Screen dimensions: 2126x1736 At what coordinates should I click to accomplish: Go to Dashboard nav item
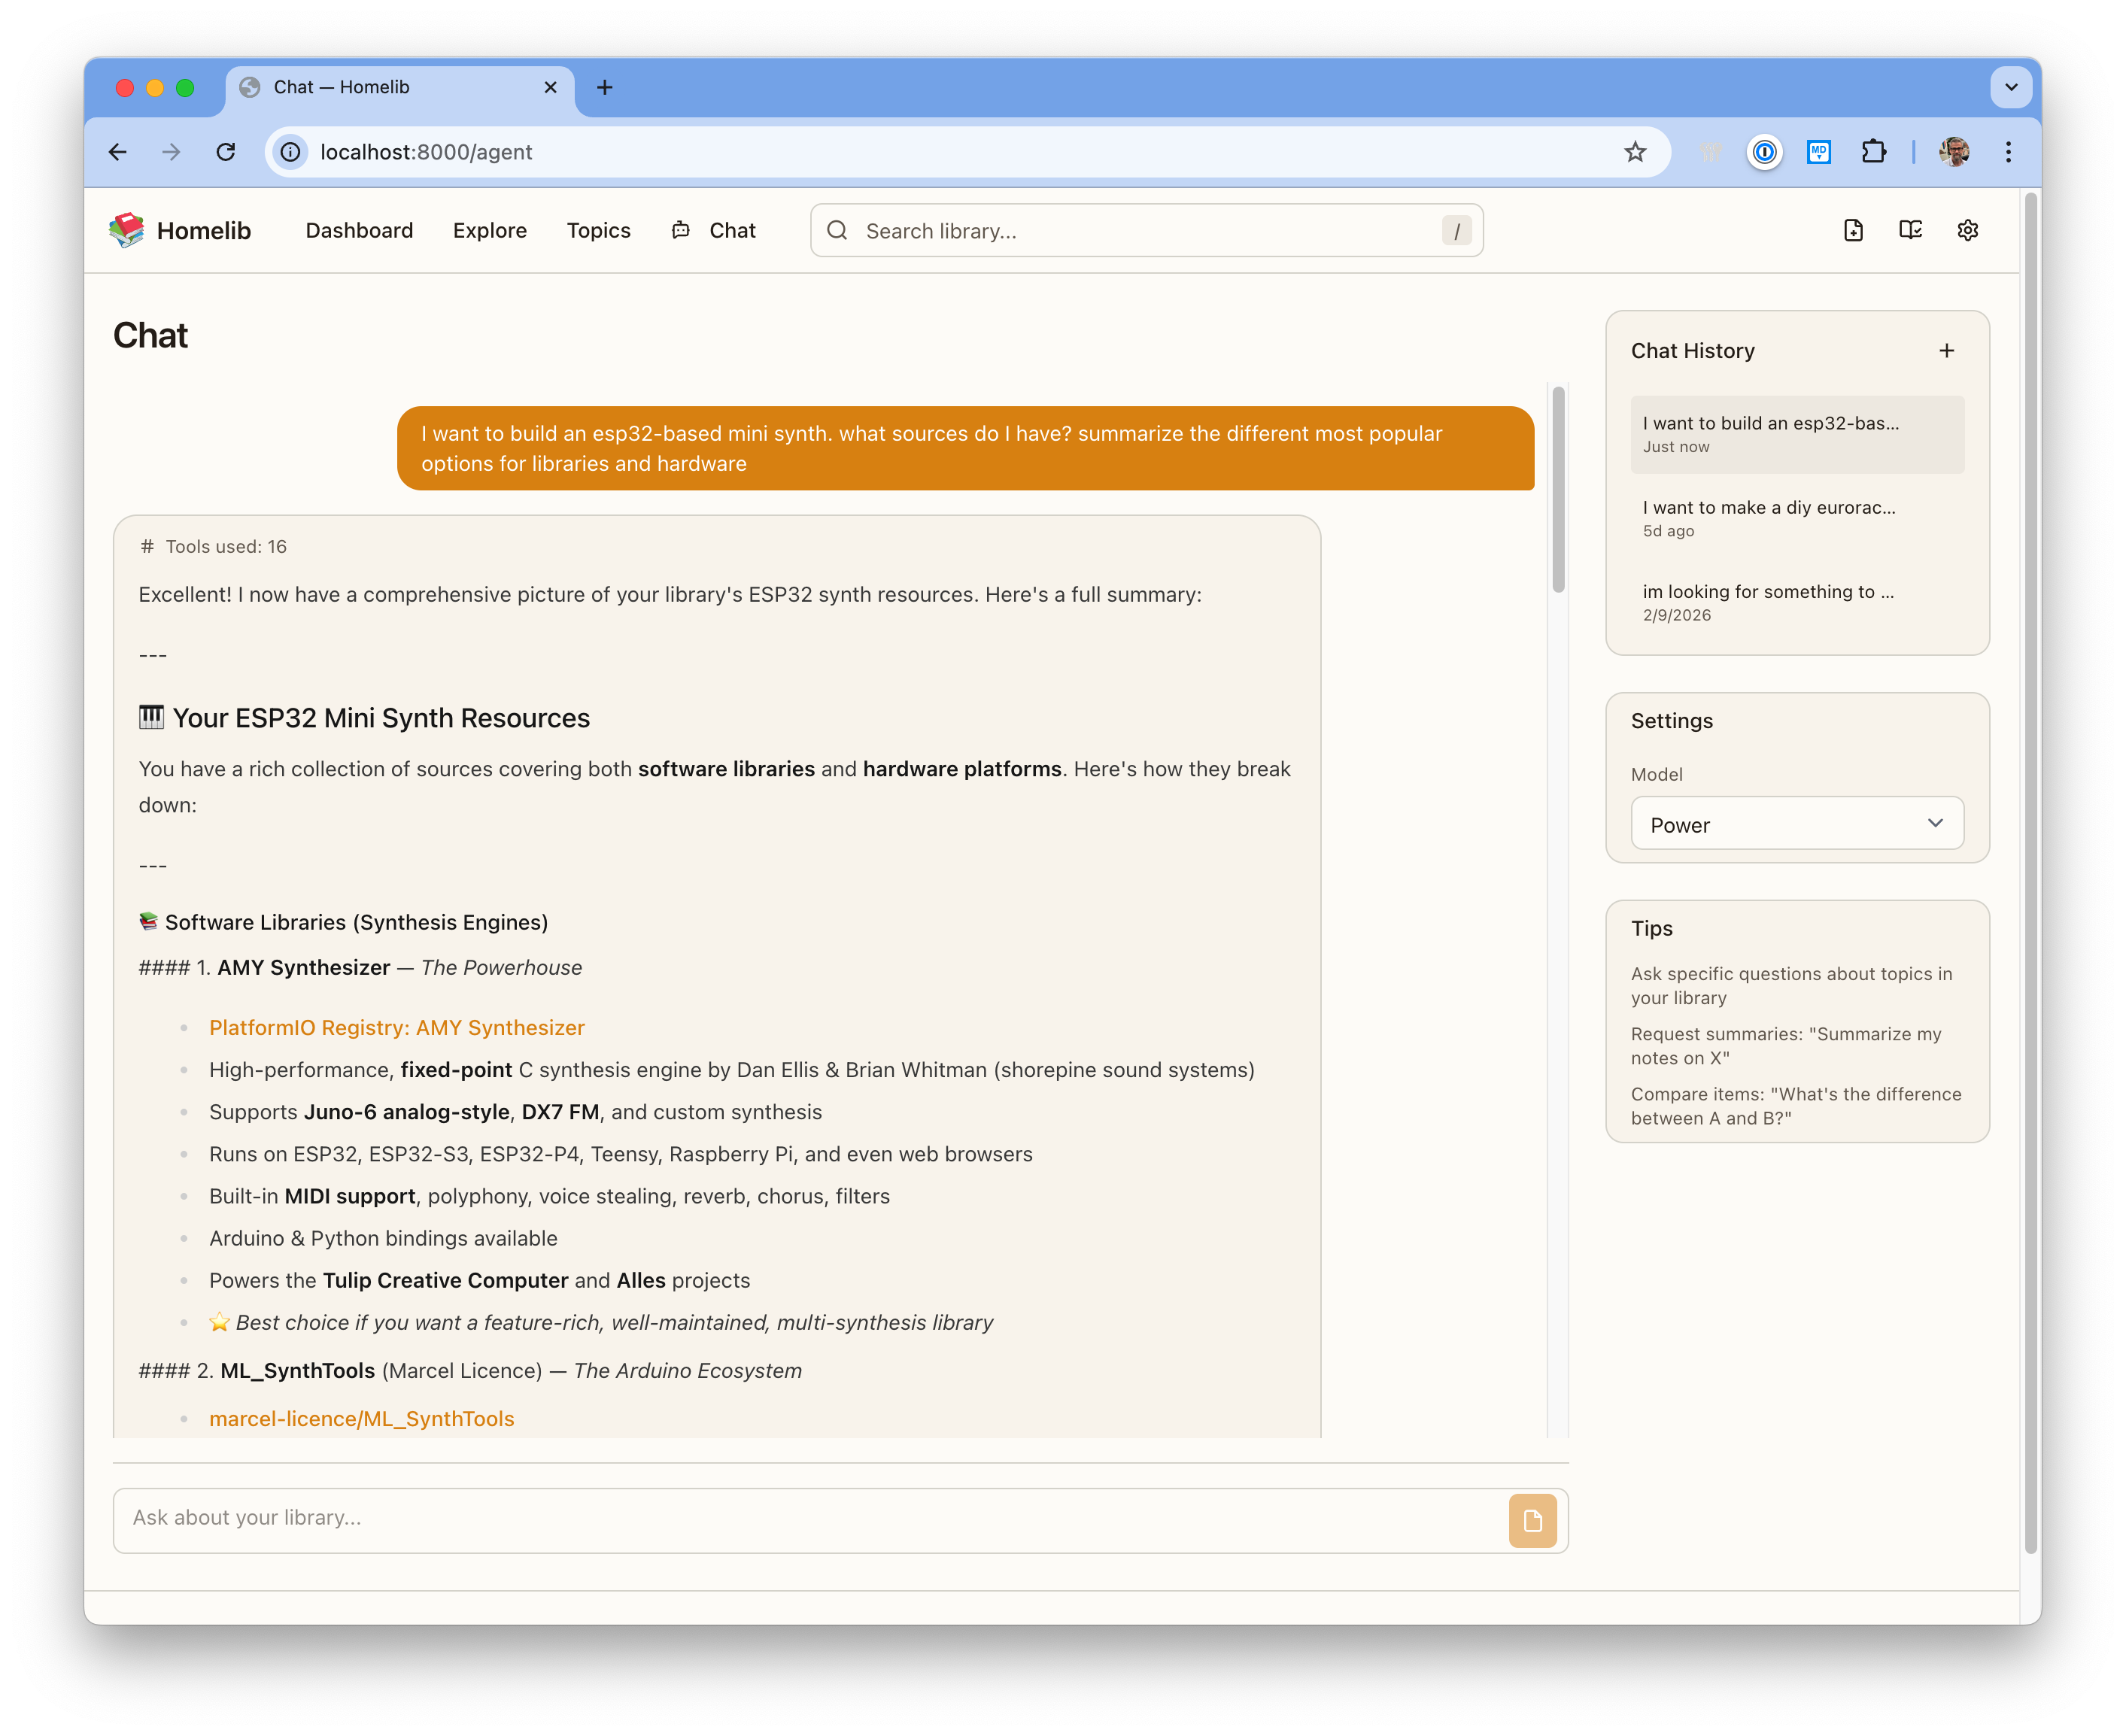[x=359, y=231]
